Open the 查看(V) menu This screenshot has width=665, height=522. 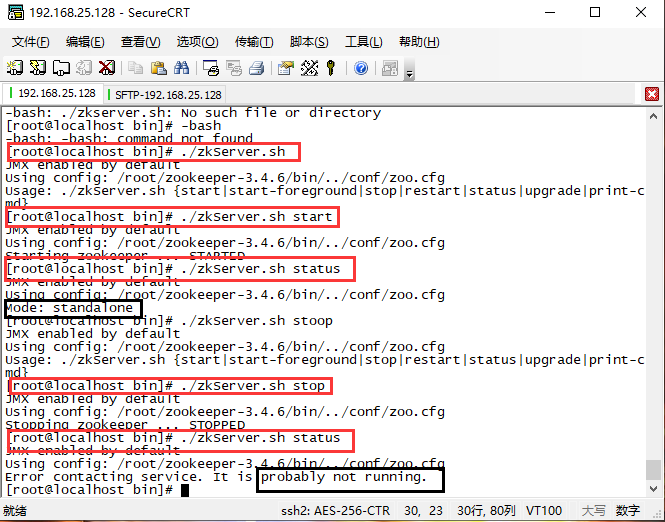pos(140,42)
